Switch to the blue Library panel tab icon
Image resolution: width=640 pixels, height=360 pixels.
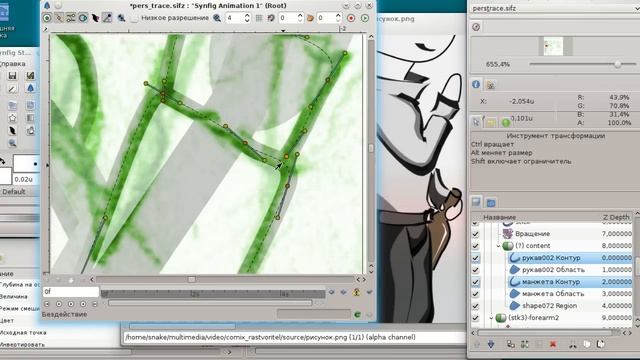pos(491,202)
